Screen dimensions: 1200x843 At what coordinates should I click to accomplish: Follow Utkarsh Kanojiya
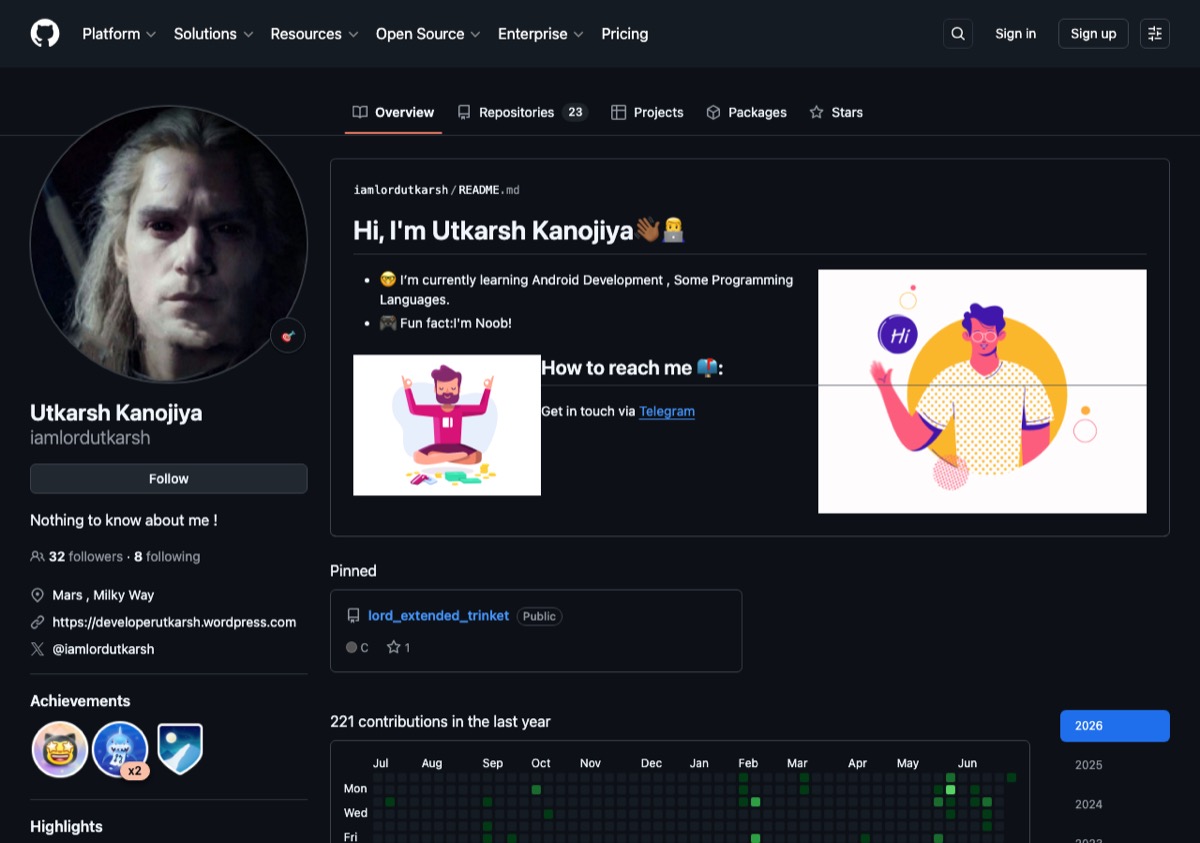click(x=169, y=479)
